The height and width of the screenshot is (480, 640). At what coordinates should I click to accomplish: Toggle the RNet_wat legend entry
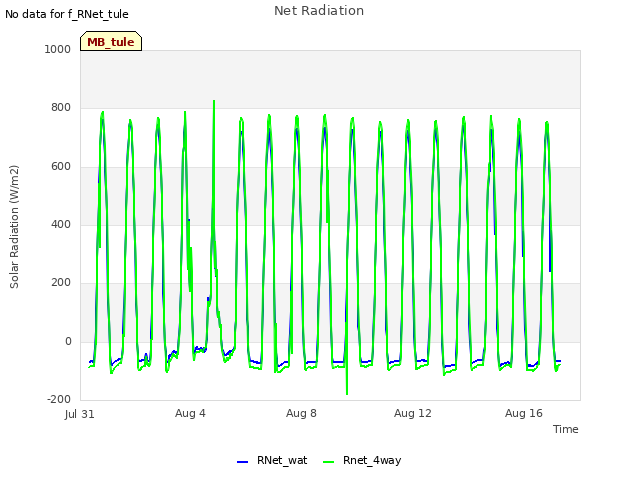(272, 460)
